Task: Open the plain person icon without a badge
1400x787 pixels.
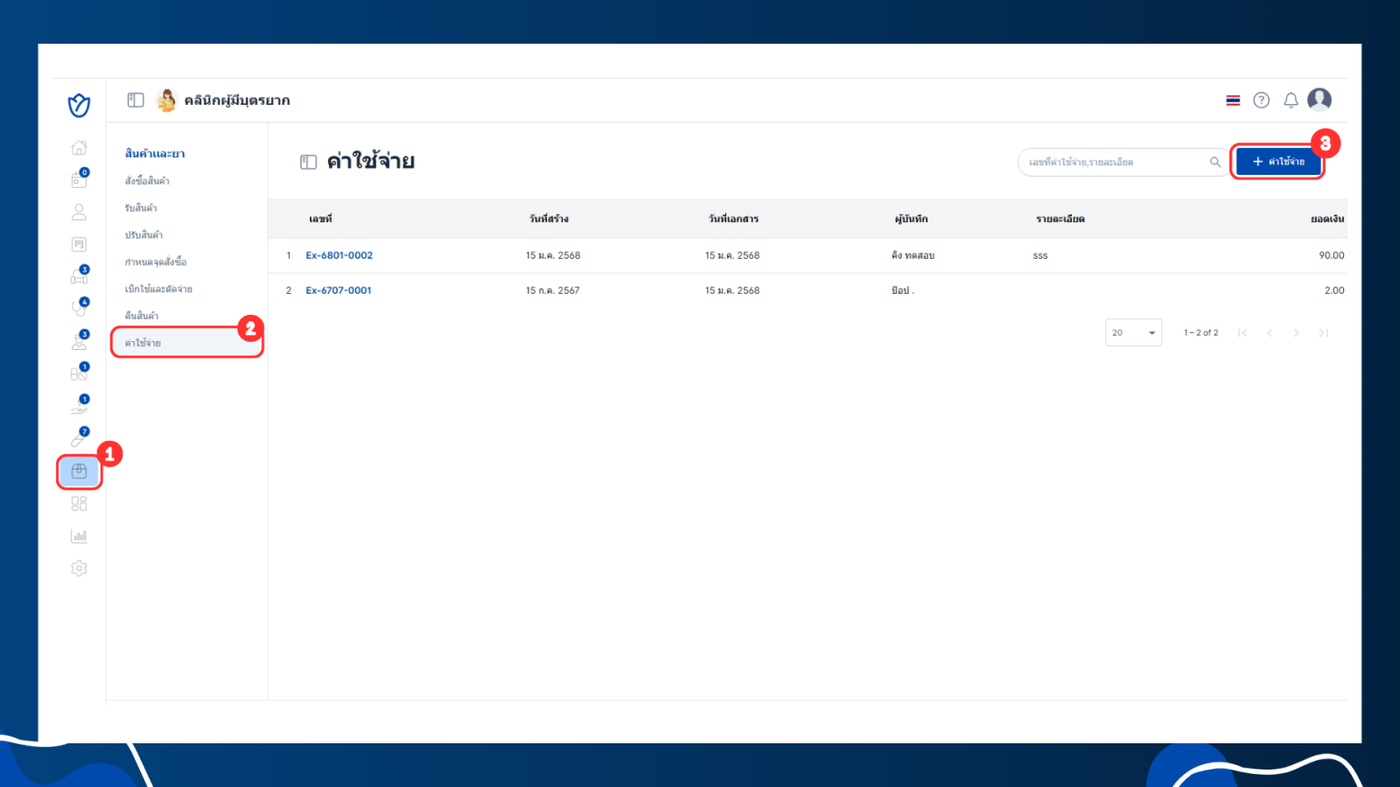Action: click(79, 212)
